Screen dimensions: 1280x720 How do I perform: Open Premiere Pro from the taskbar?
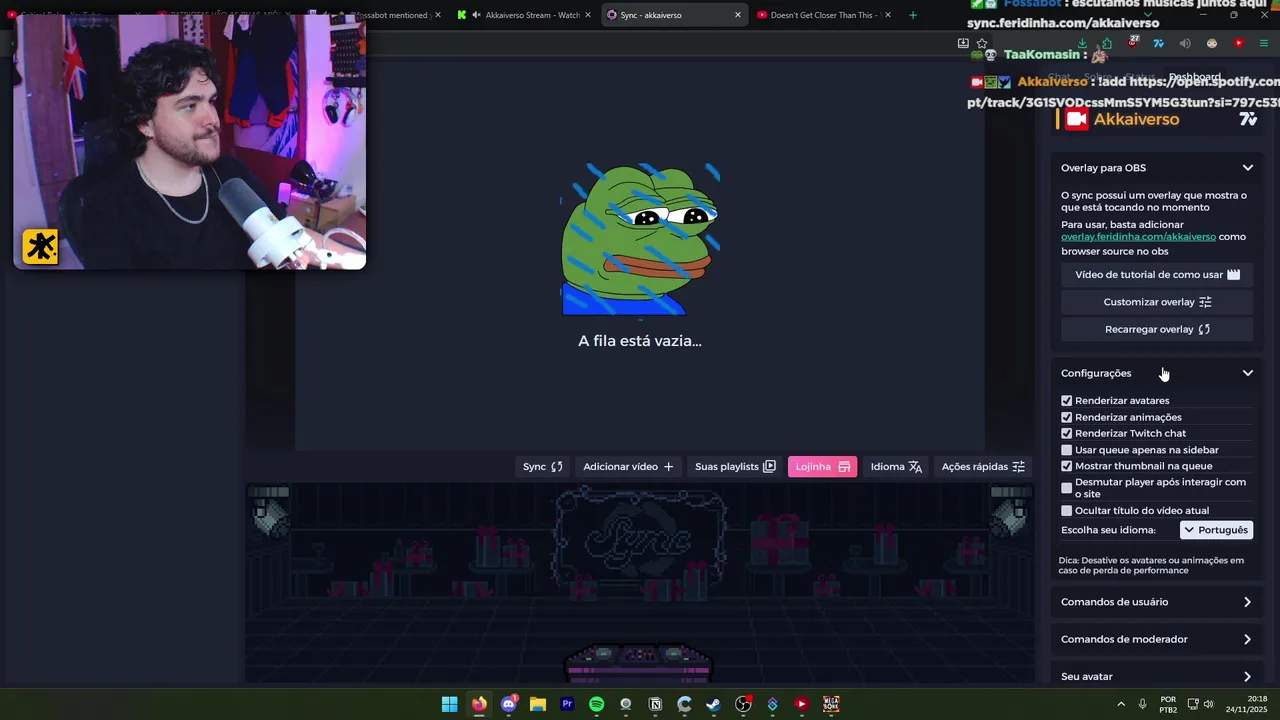point(567,704)
